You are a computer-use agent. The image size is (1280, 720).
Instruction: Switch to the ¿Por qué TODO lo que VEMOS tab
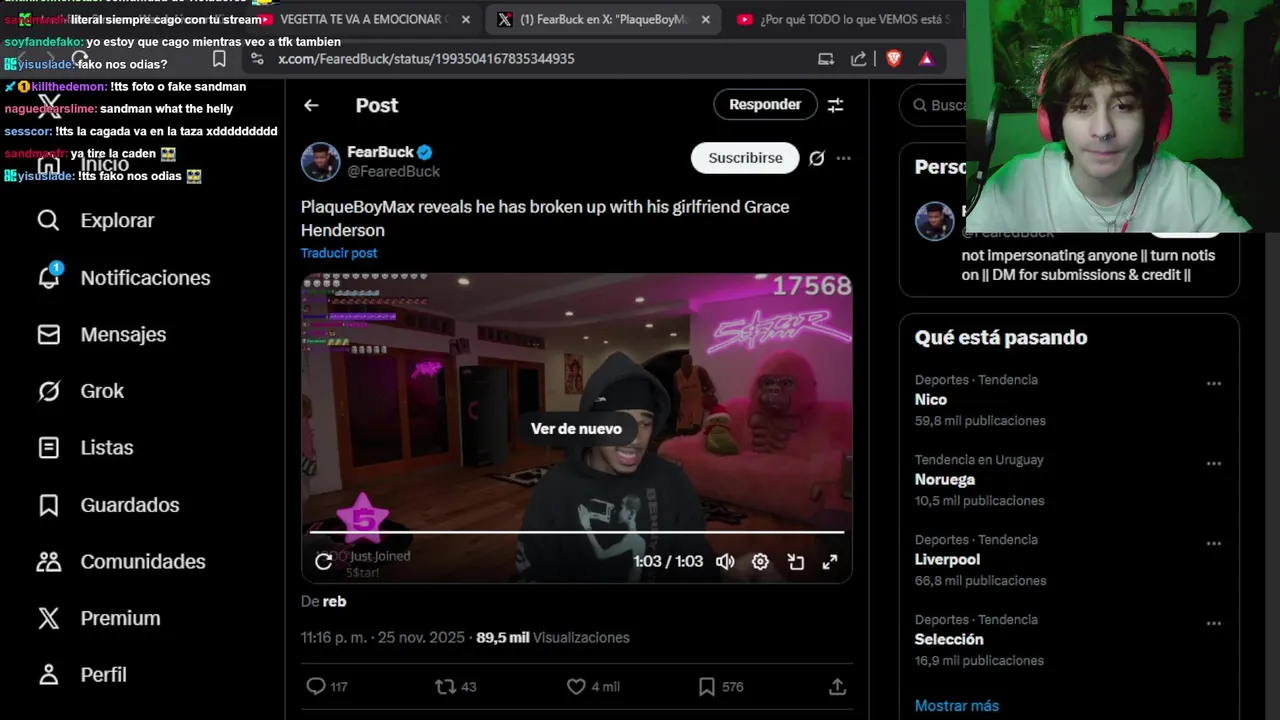click(x=845, y=19)
